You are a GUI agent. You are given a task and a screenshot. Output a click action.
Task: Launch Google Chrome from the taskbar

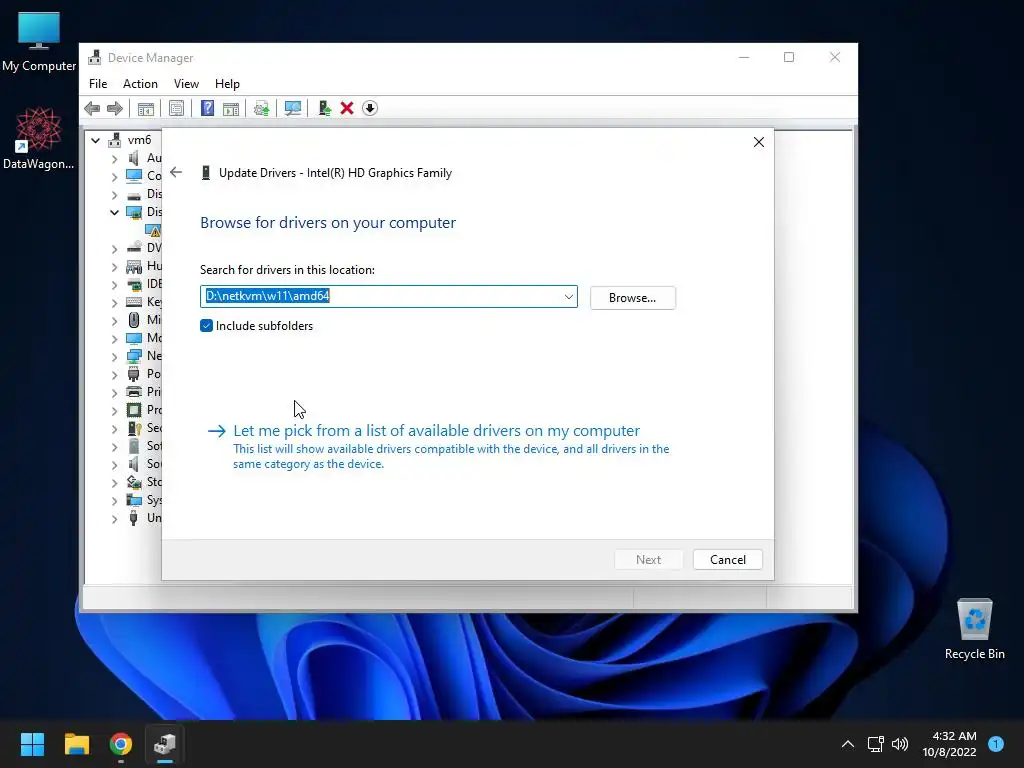click(x=121, y=744)
